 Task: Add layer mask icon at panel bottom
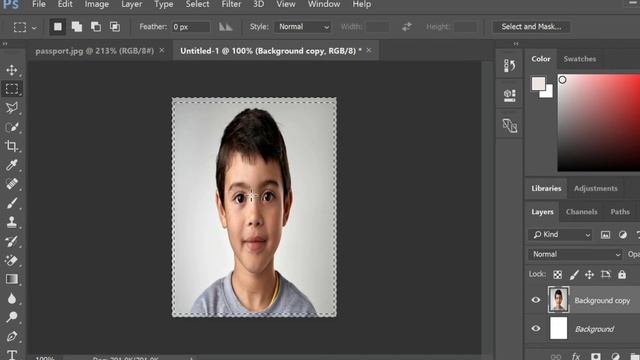(596, 356)
